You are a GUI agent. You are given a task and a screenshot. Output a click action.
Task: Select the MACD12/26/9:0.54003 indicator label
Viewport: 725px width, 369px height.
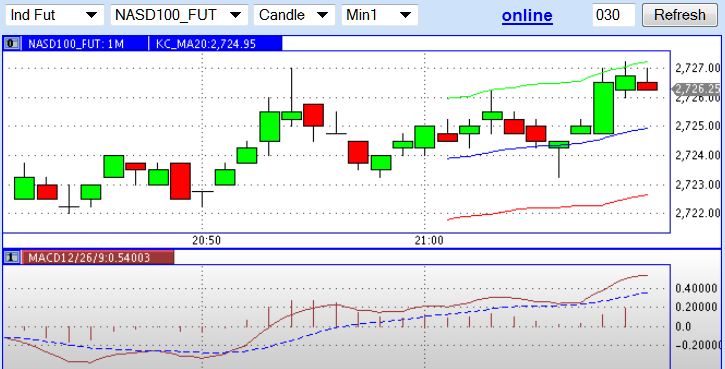pos(89,258)
